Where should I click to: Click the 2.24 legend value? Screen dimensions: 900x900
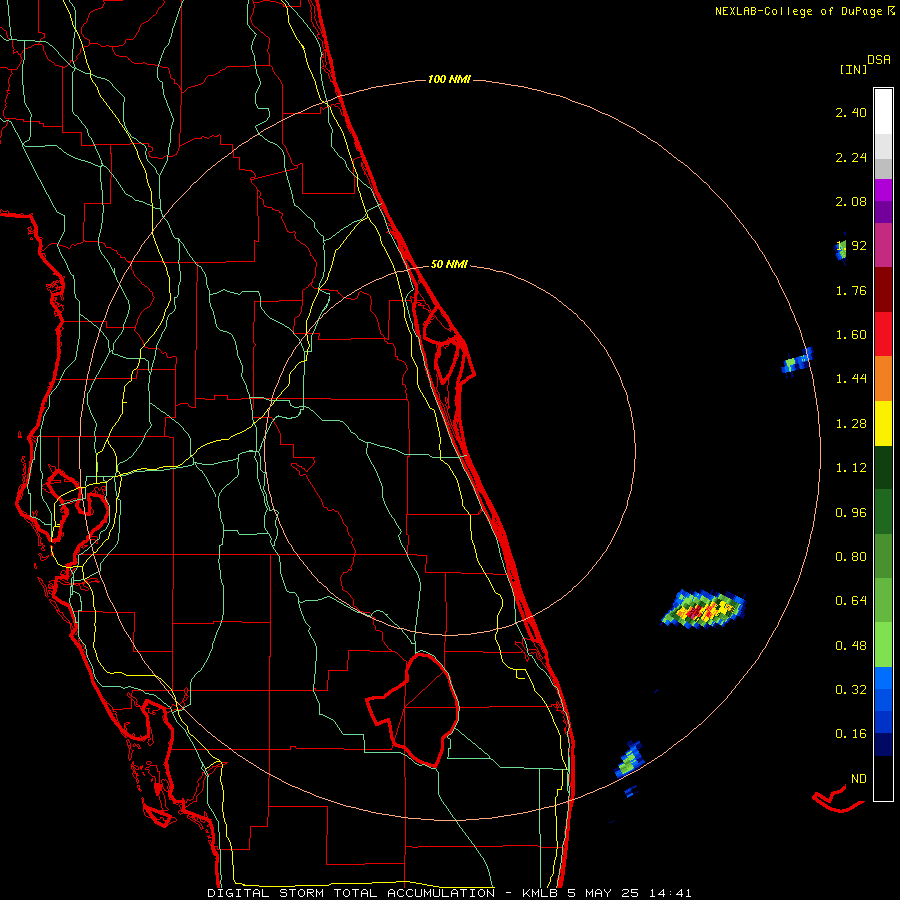(851, 157)
